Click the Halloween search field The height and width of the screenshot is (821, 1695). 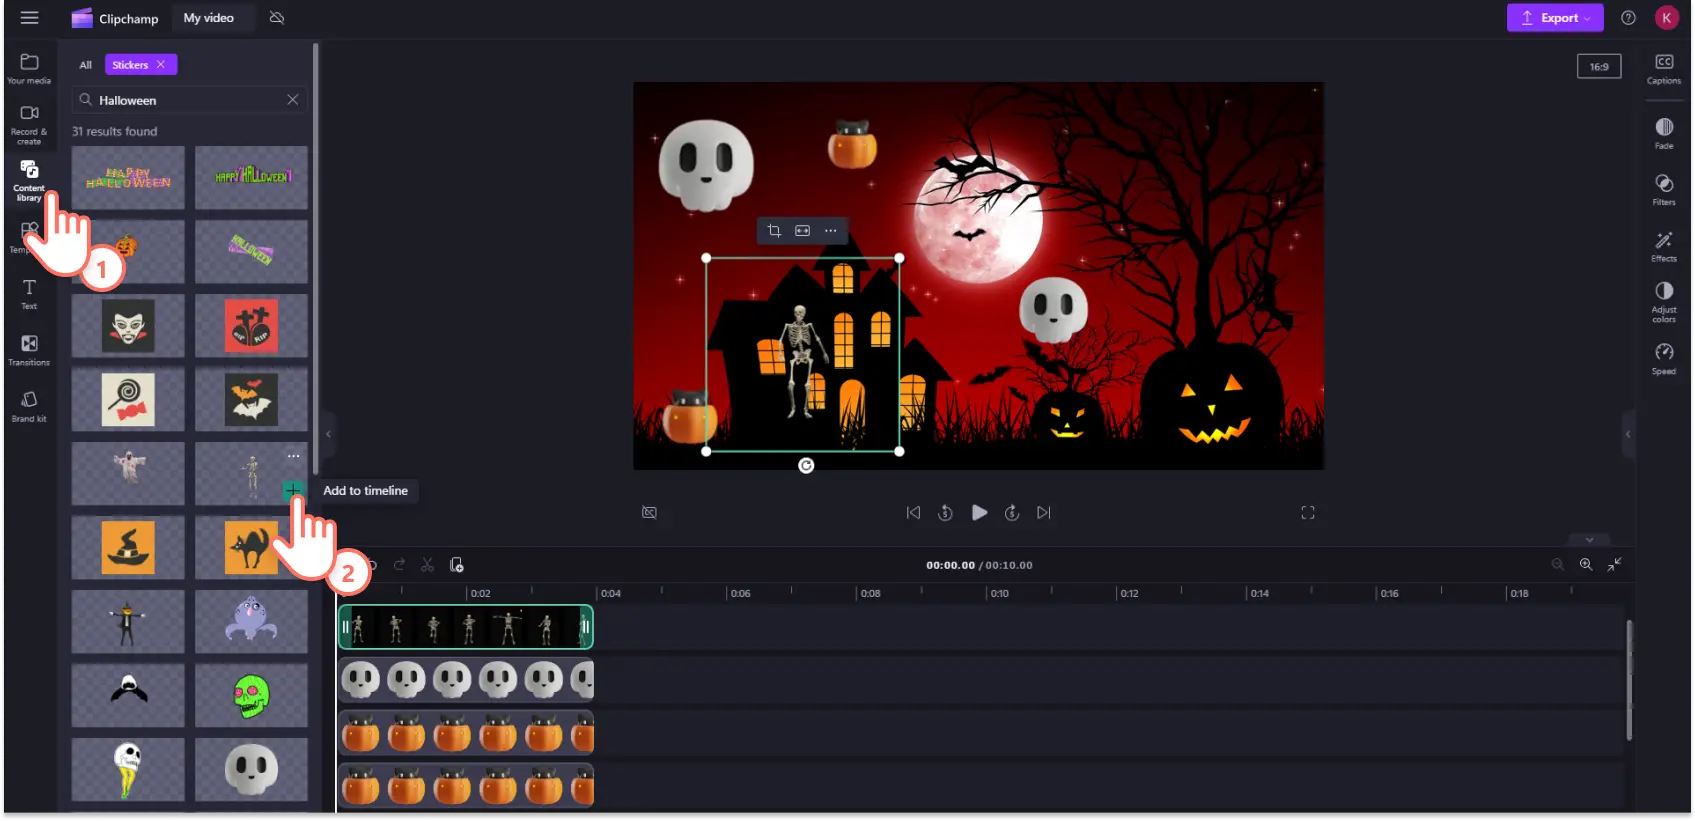tap(188, 100)
